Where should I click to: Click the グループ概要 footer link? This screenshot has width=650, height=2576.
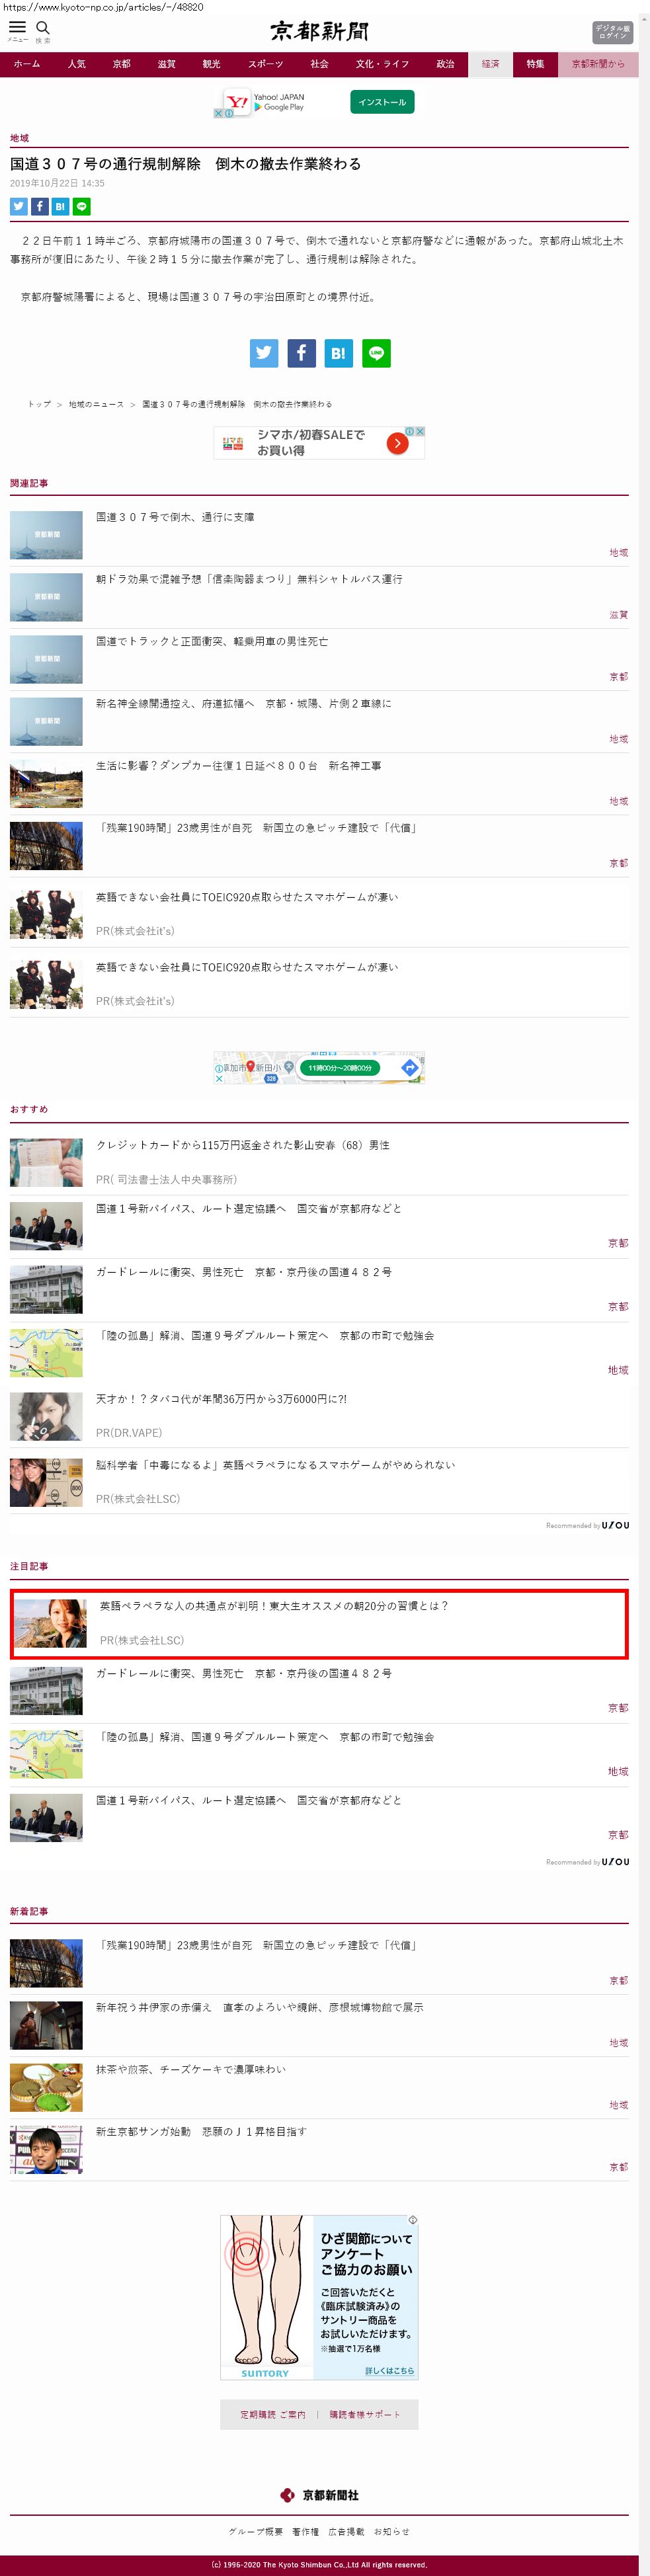(x=256, y=2531)
